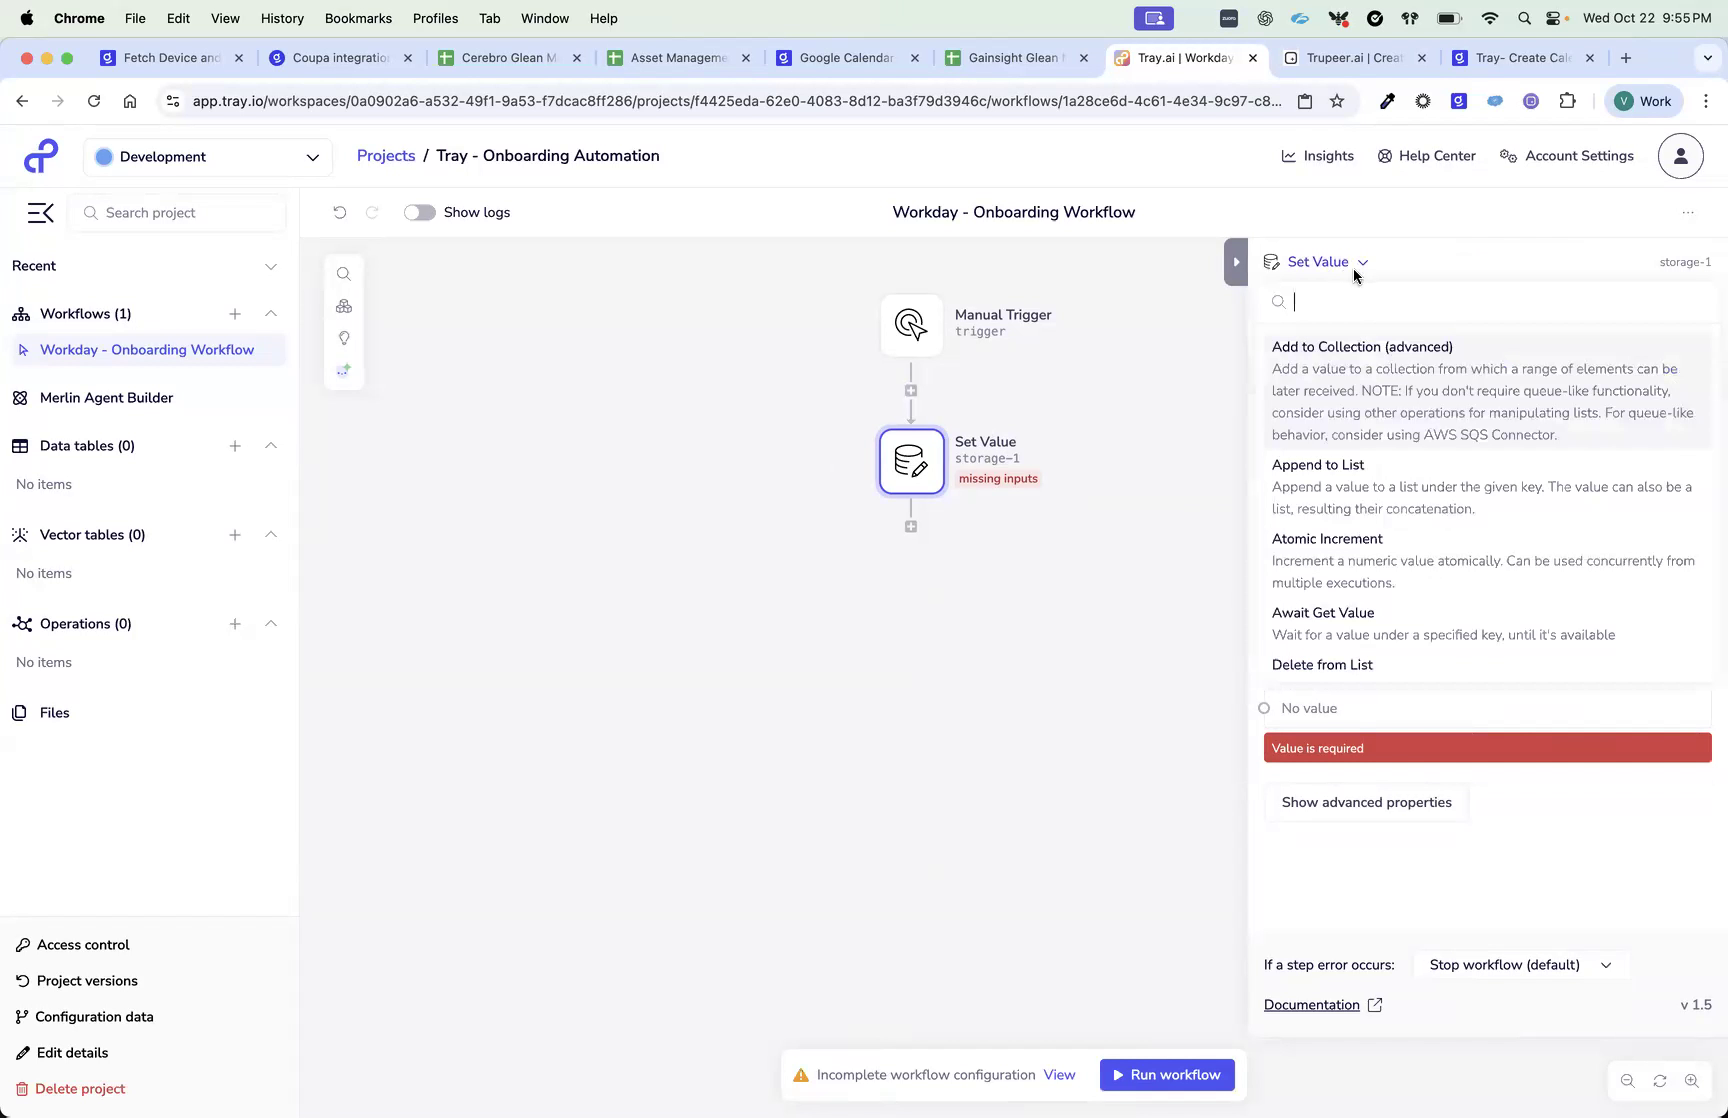This screenshot has height=1118, width=1728.
Task: Open the connectors panel cube icon
Action: tap(344, 306)
